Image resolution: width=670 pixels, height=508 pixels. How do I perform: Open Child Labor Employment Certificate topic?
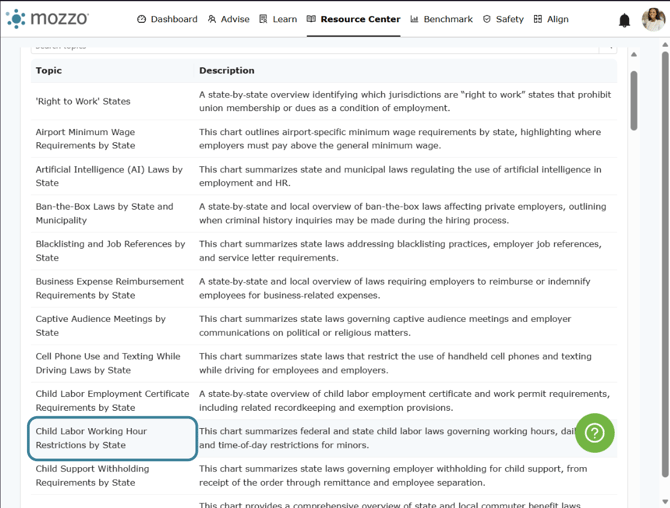pyautogui.click(x=112, y=400)
